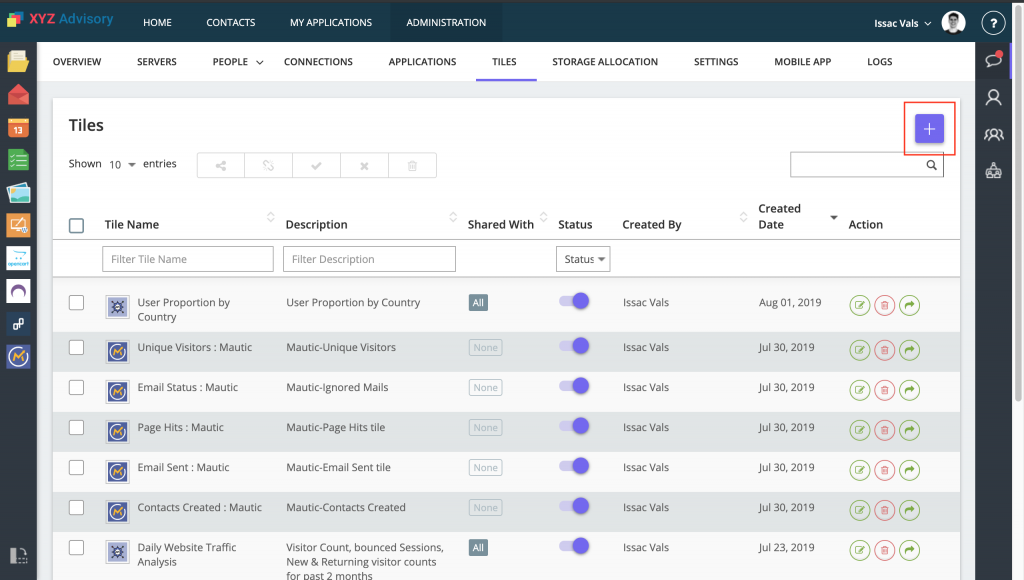1024x580 pixels.
Task: Click the purple plus add tile button
Action: point(929,129)
